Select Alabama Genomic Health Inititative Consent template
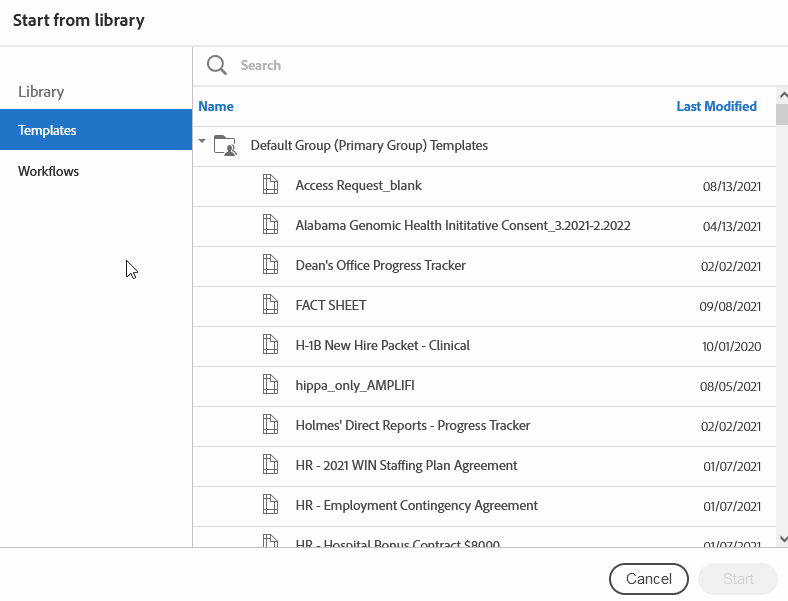 484,227
